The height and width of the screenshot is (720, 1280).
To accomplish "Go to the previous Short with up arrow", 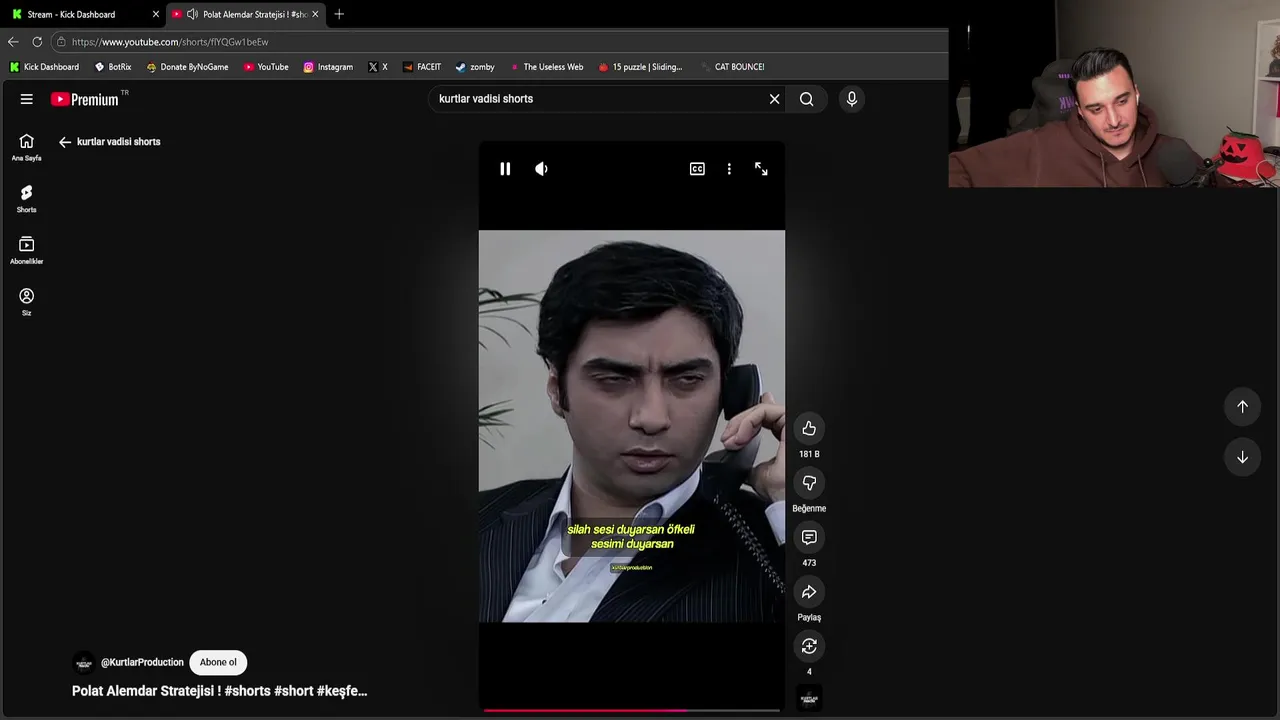I will (x=1242, y=406).
